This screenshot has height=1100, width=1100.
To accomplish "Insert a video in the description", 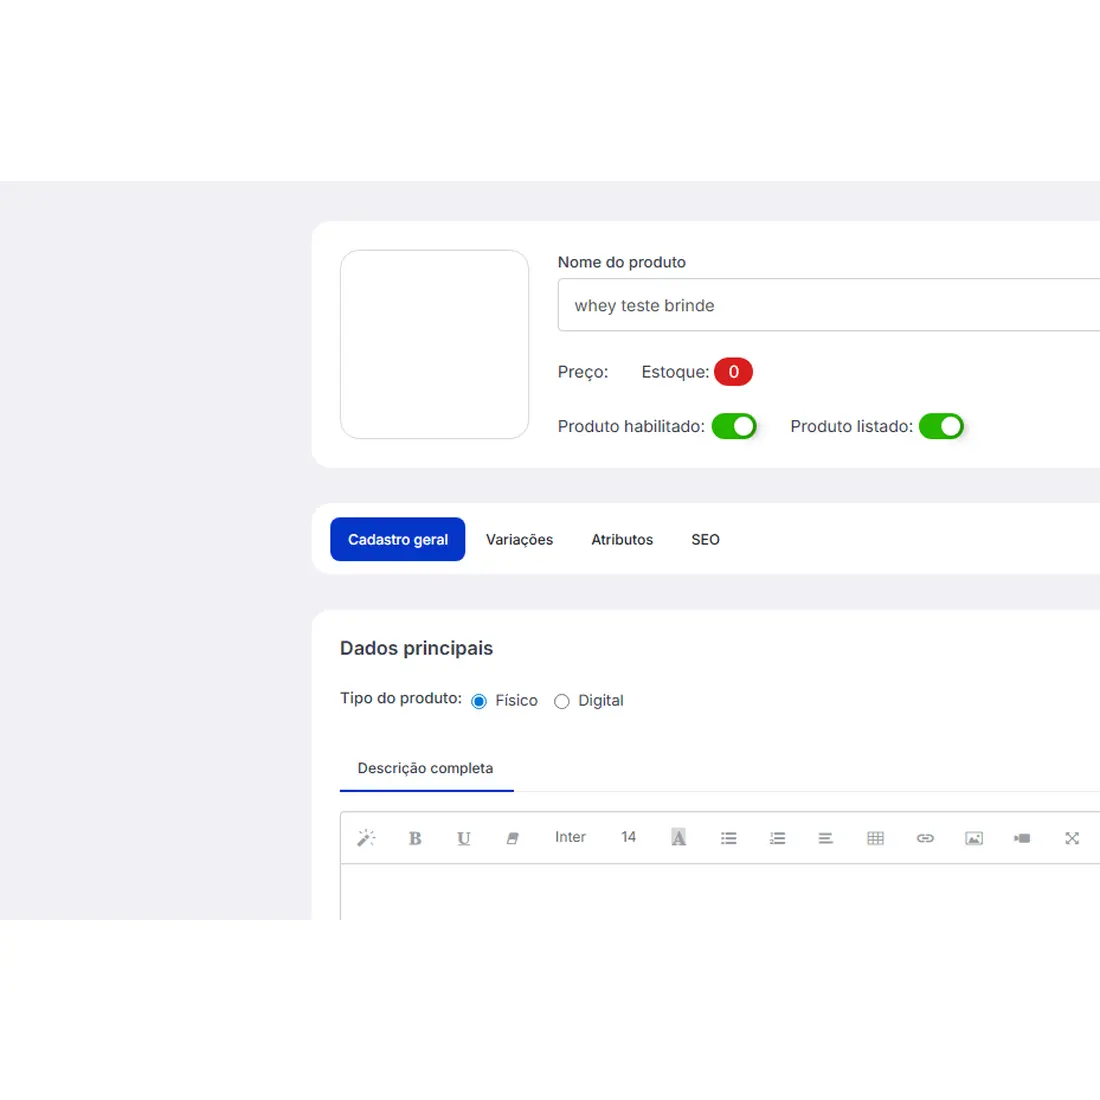I will 1022,838.
